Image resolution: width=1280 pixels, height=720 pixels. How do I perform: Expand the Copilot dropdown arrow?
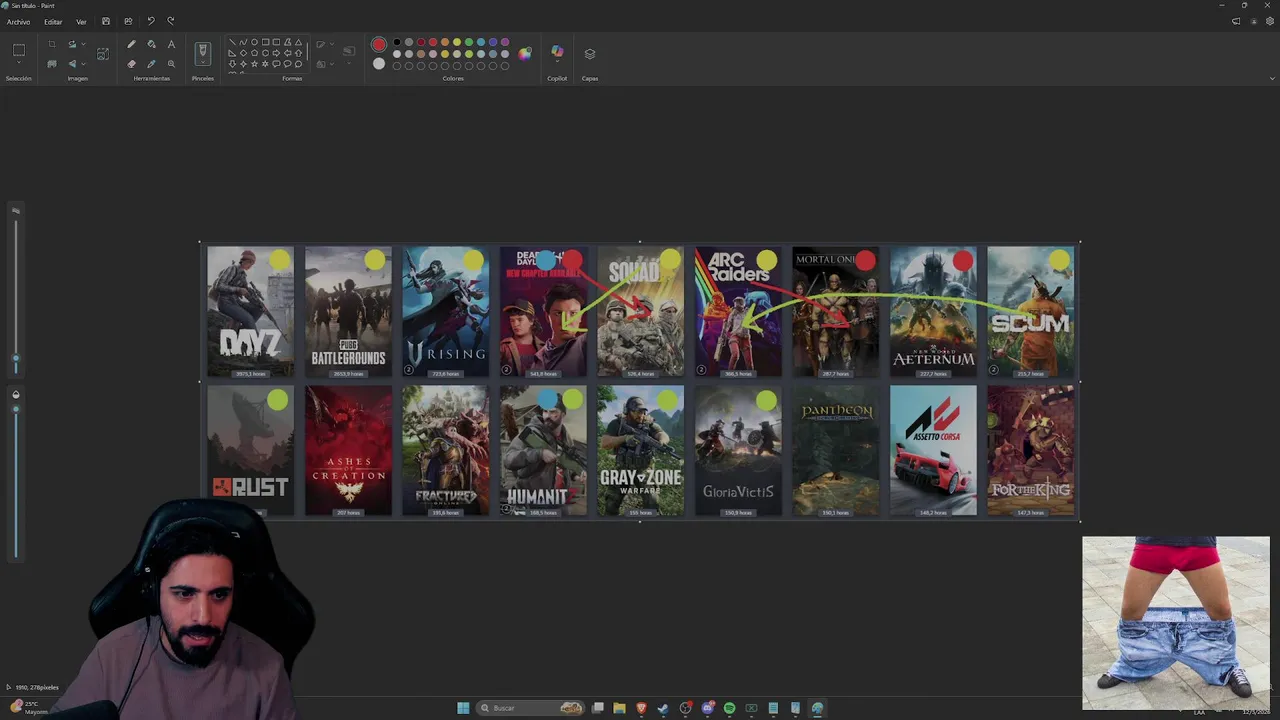point(557,62)
